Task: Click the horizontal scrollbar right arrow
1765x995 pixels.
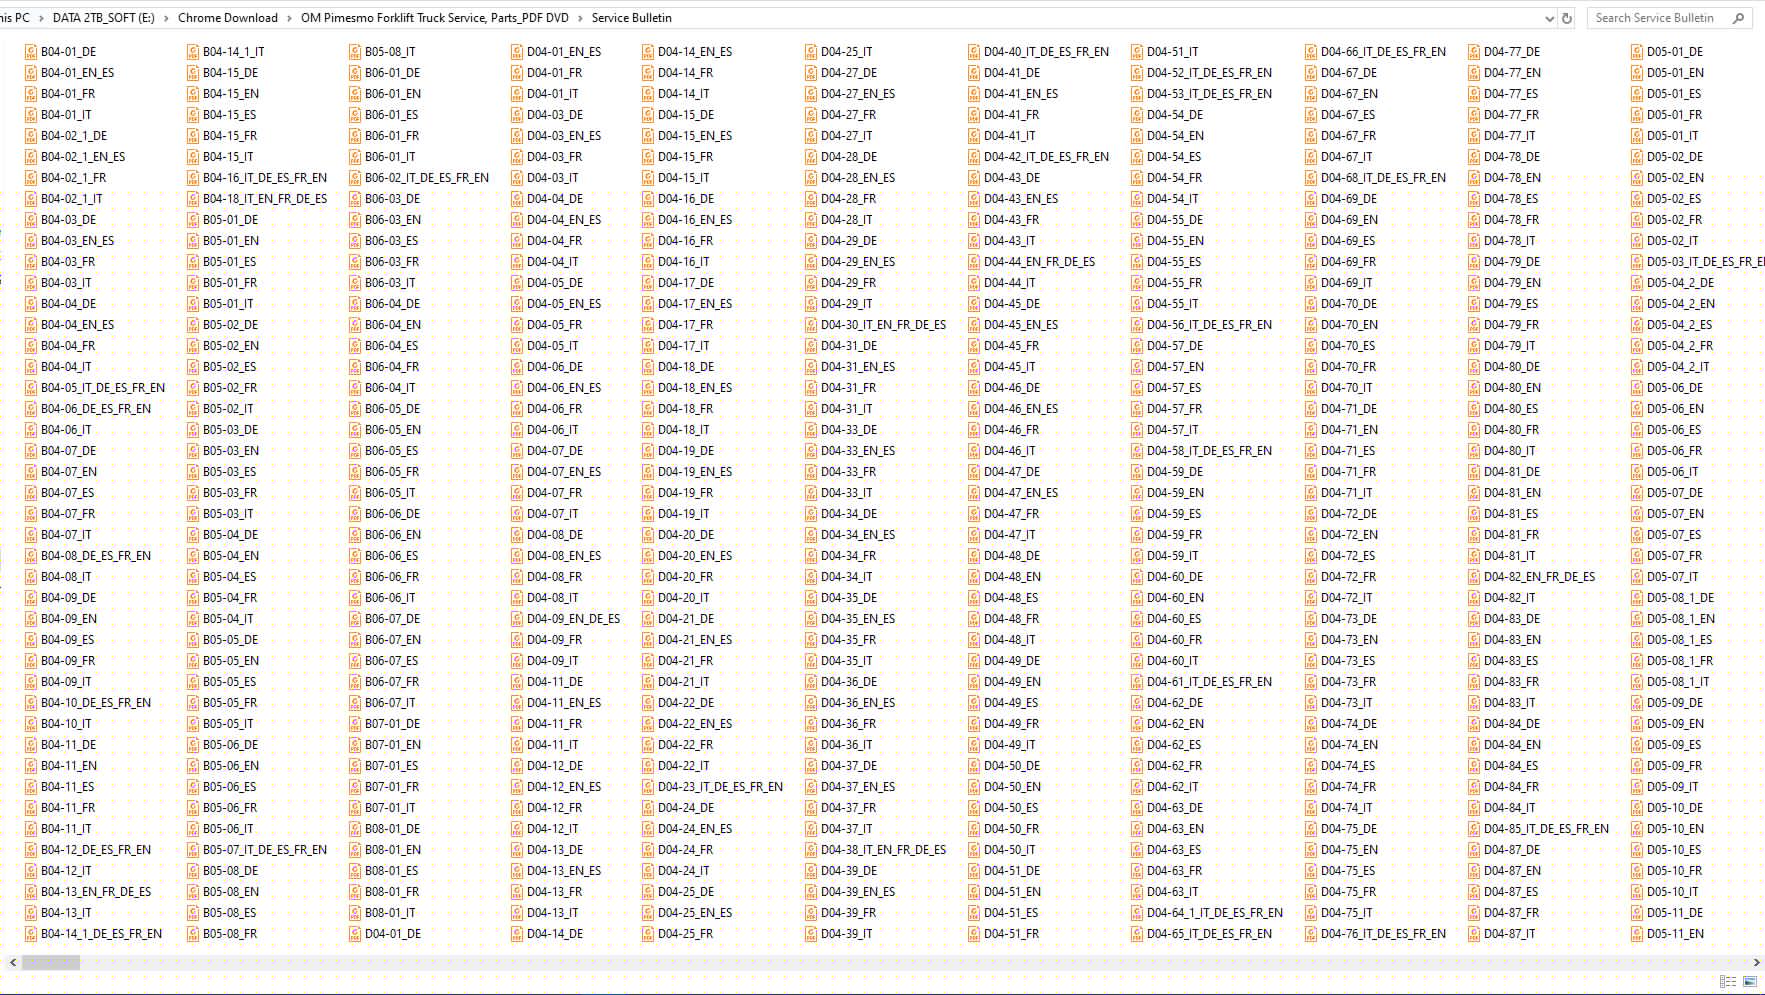Action: click(x=1757, y=963)
